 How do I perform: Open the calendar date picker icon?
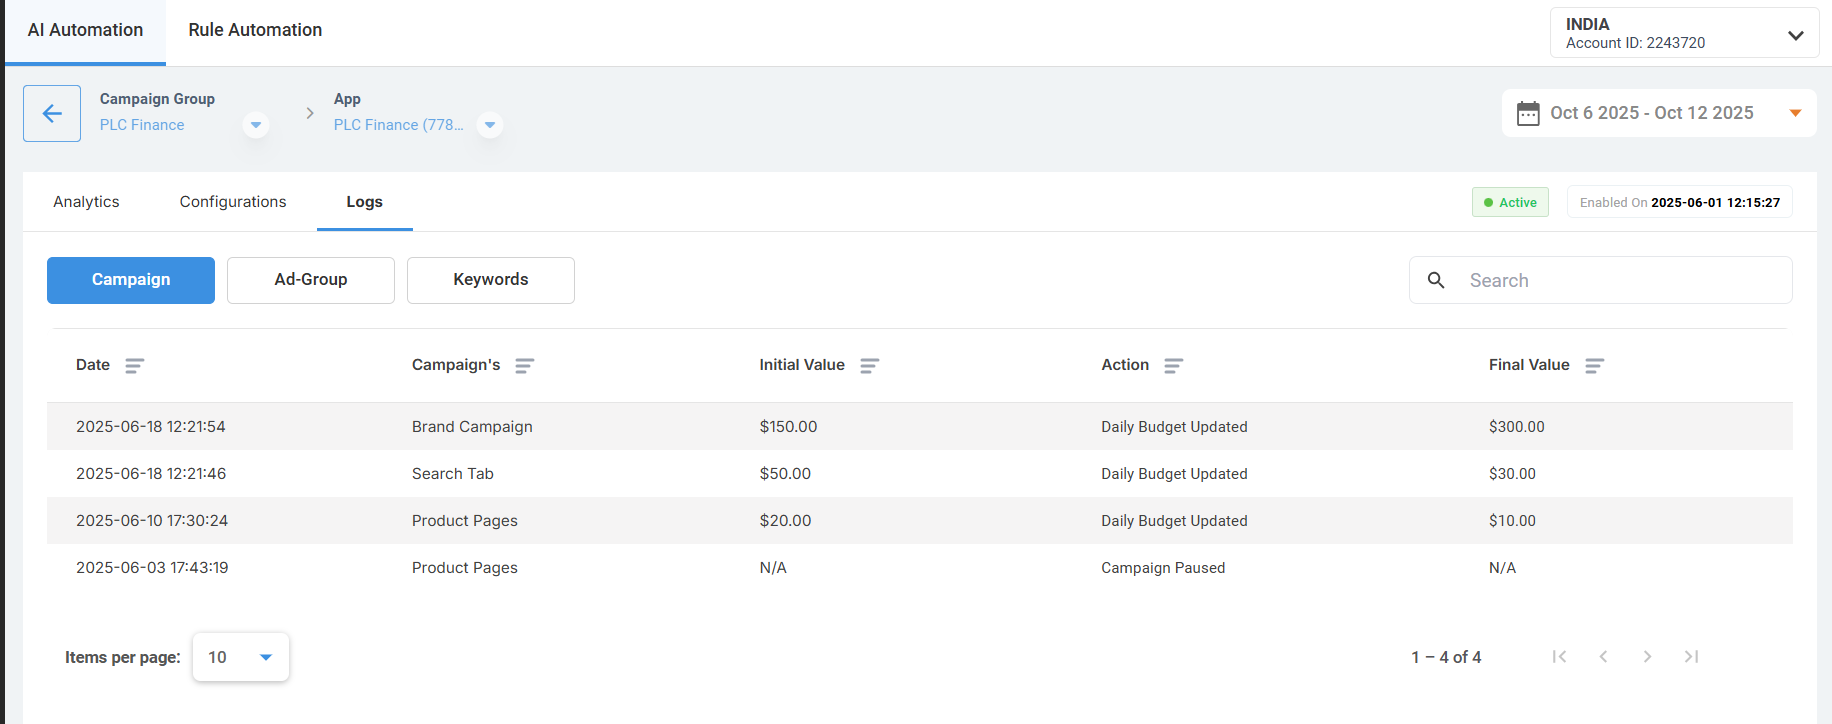[x=1528, y=113]
